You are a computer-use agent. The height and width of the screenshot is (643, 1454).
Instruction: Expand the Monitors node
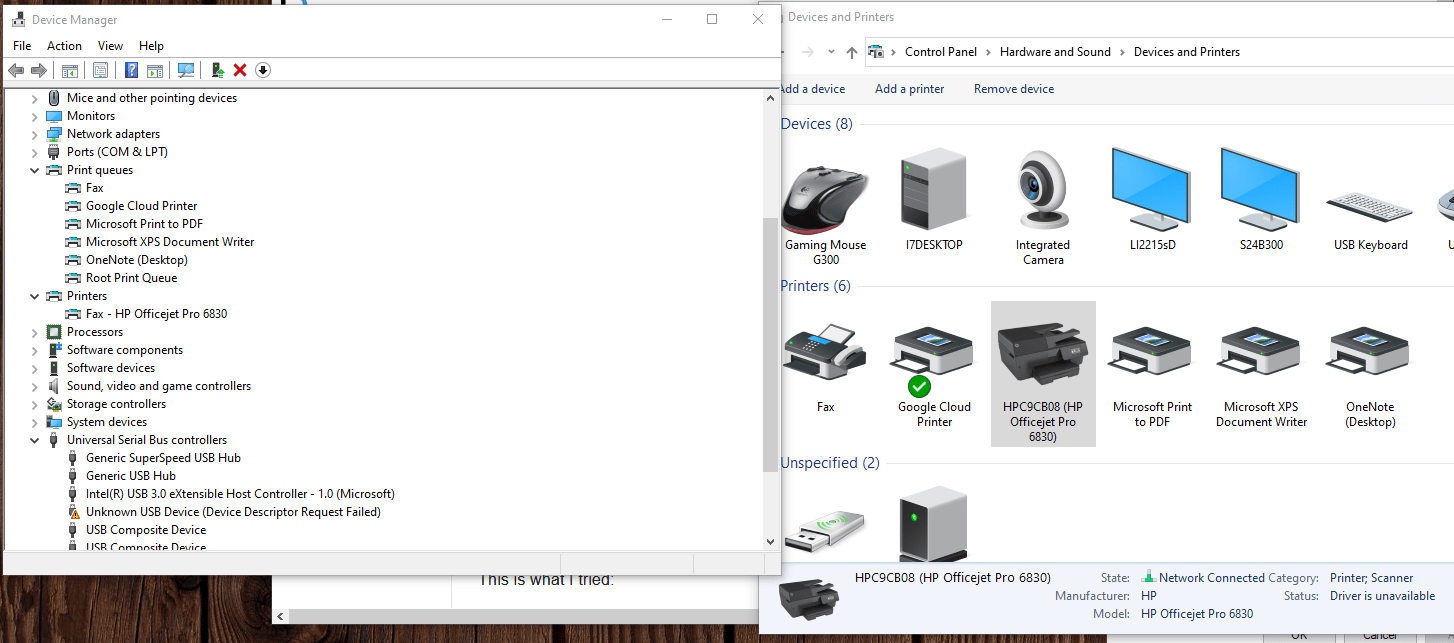point(35,116)
